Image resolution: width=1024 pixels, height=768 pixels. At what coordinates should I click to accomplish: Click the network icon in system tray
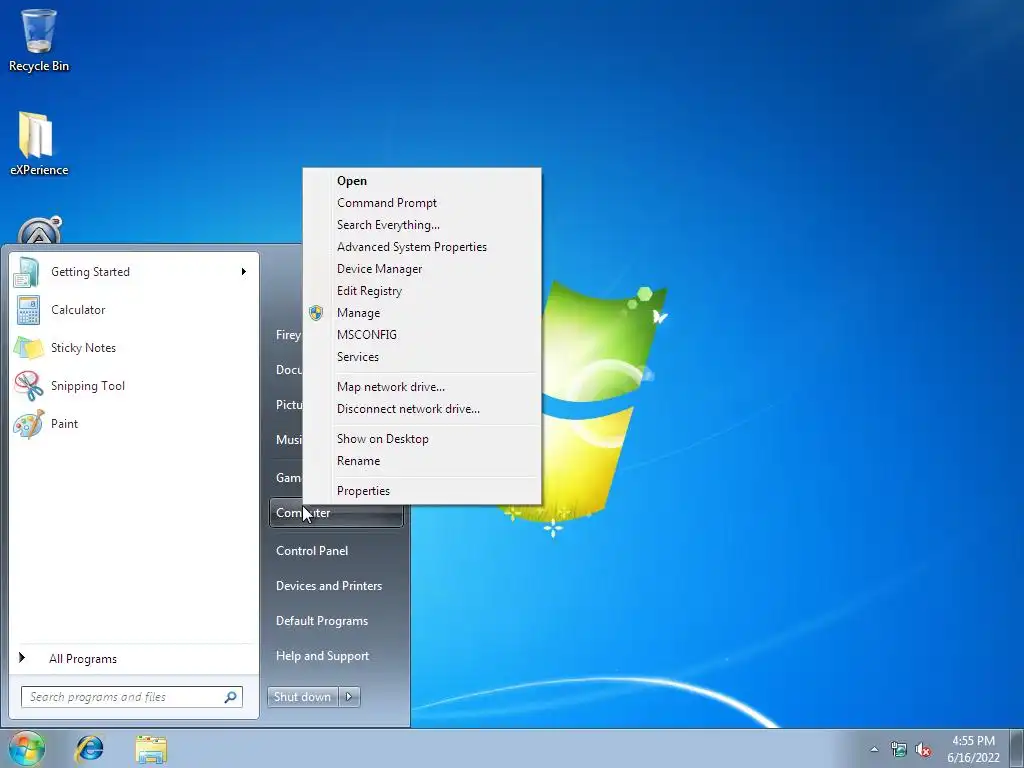click(x=899, y=750)
